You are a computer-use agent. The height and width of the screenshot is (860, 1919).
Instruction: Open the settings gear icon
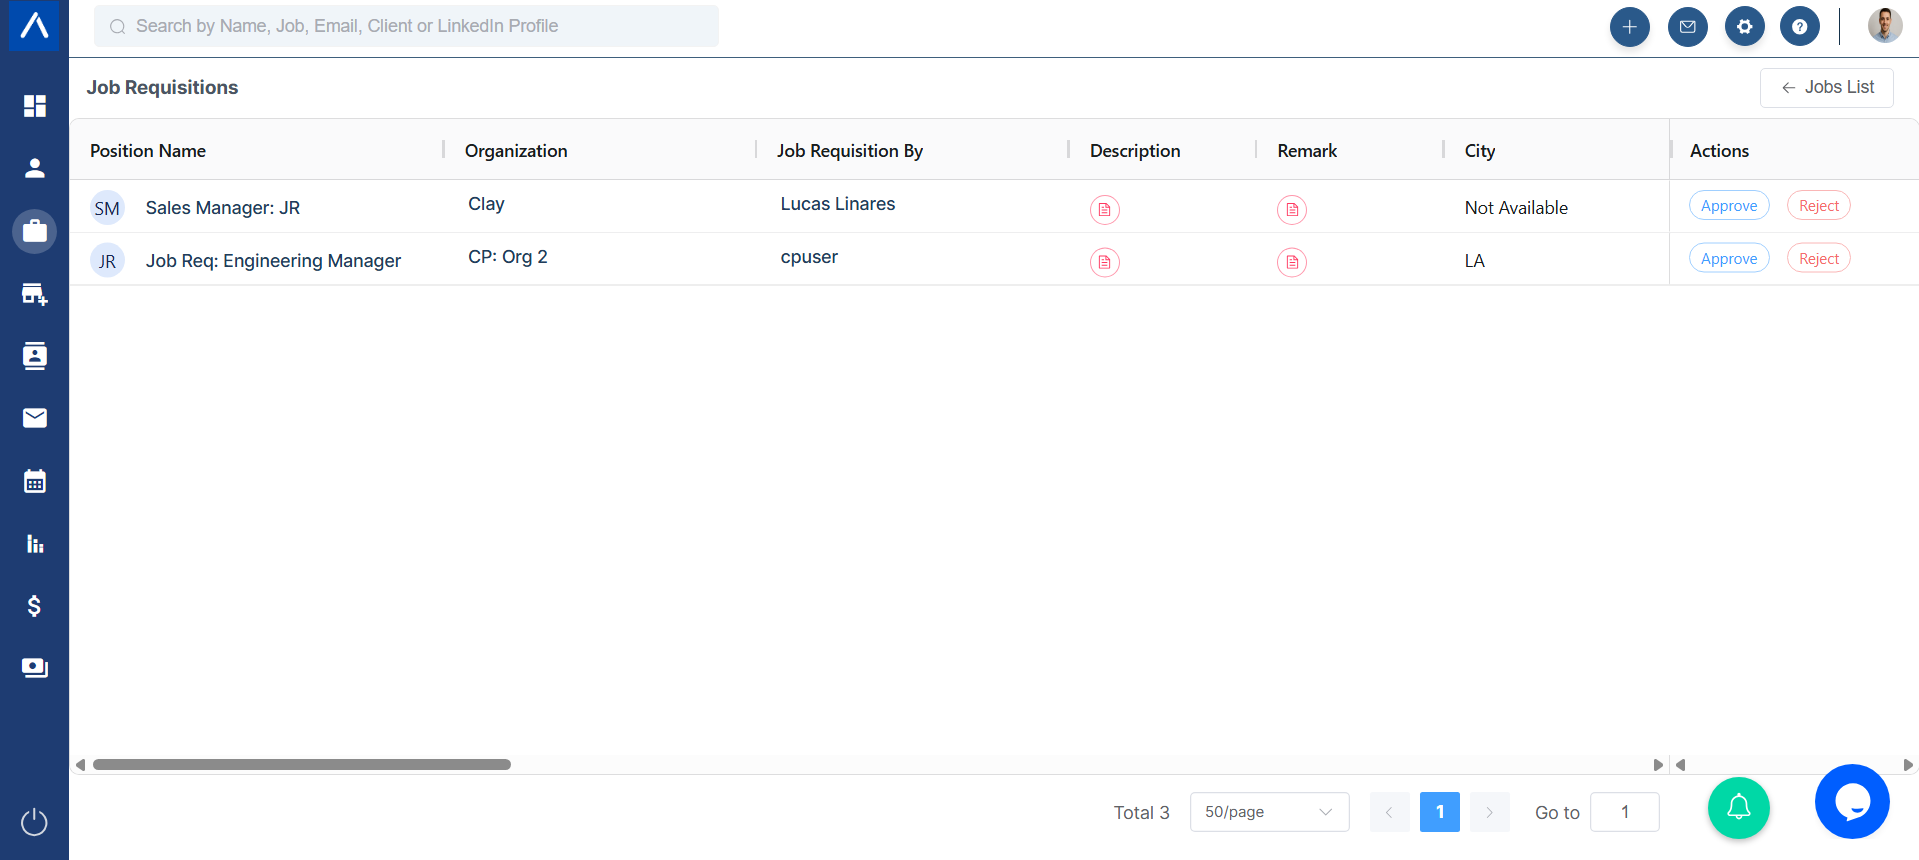click(1744, 27)
